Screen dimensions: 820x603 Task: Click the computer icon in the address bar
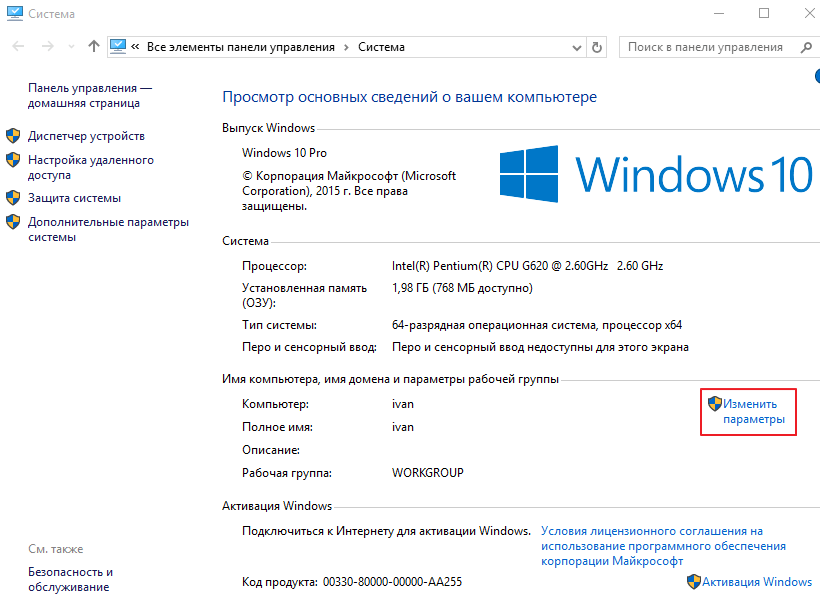click(x=118, y=47)
